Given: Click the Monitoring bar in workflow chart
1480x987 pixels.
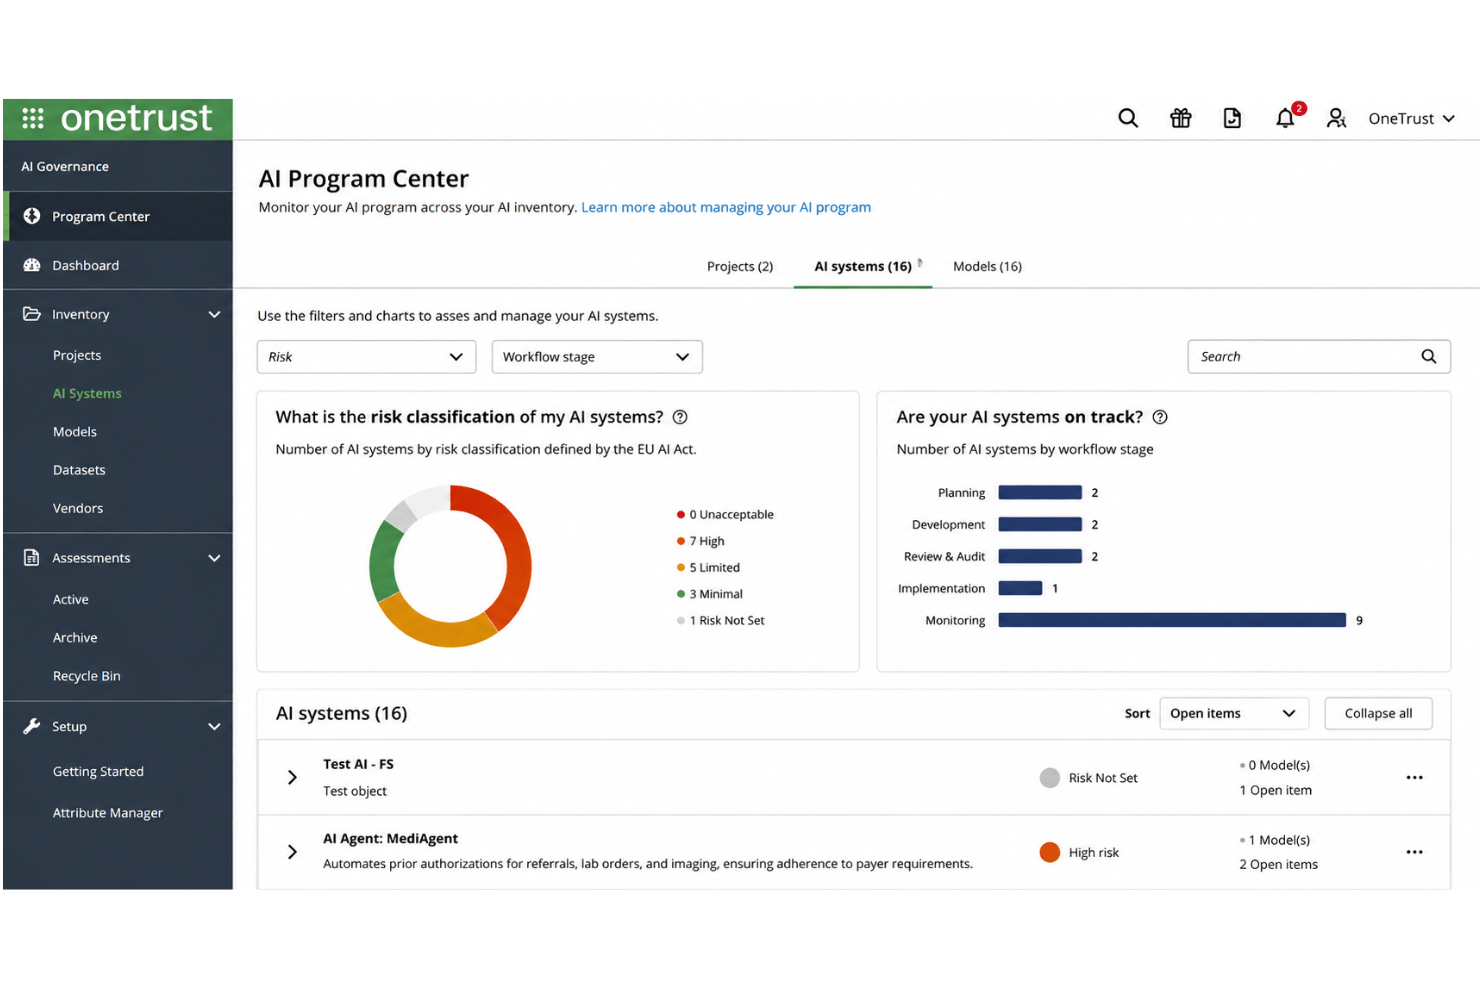Looking at the screenshot, I should tap(1172, 620).
